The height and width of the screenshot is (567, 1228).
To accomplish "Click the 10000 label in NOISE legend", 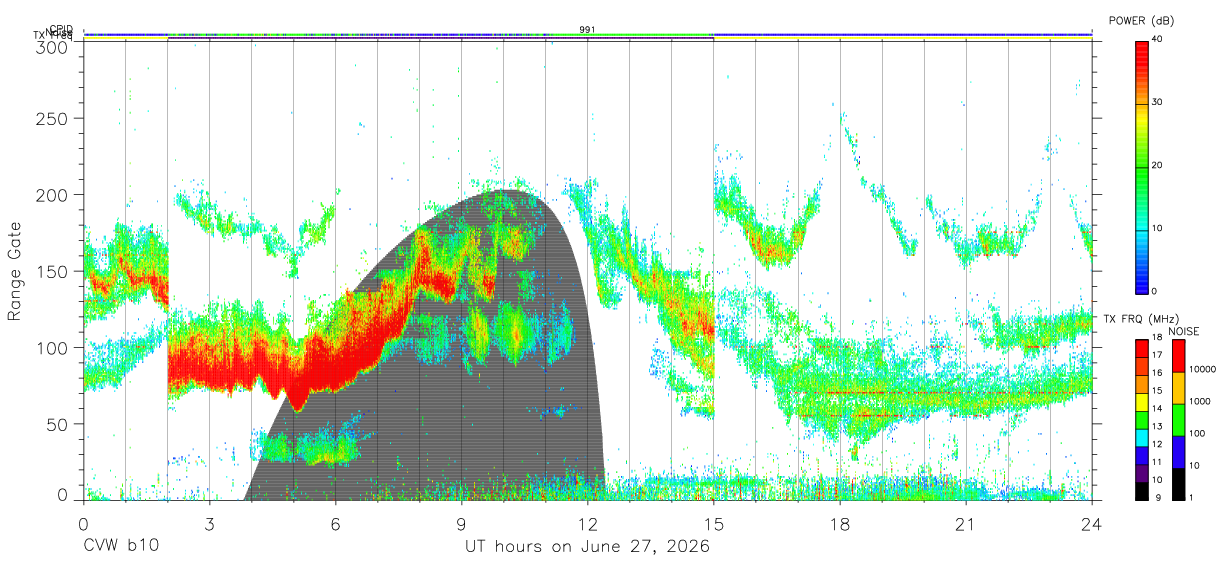I will (1203, 371).
